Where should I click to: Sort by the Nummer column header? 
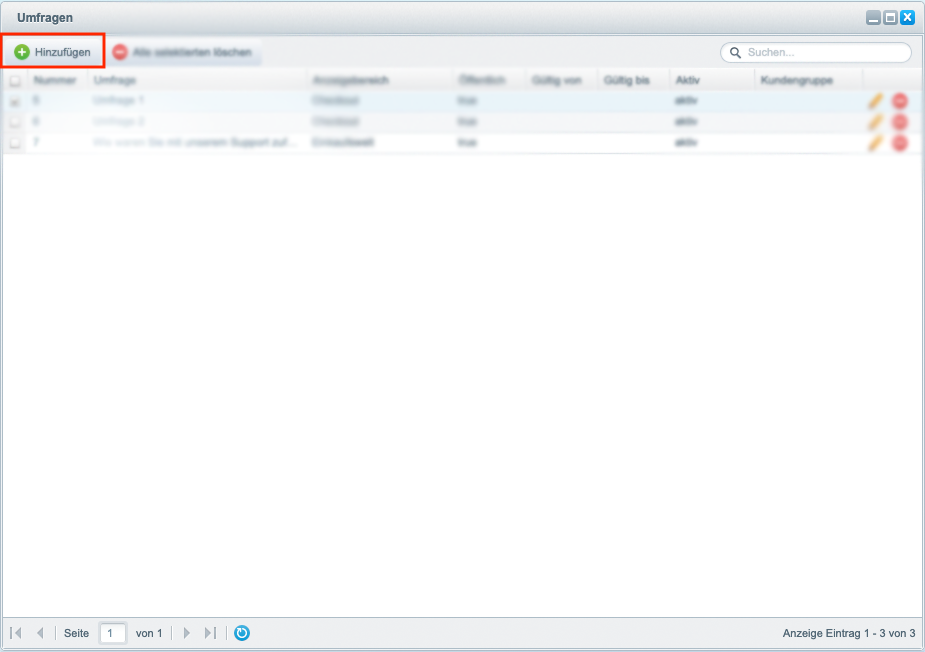(55, 80)
